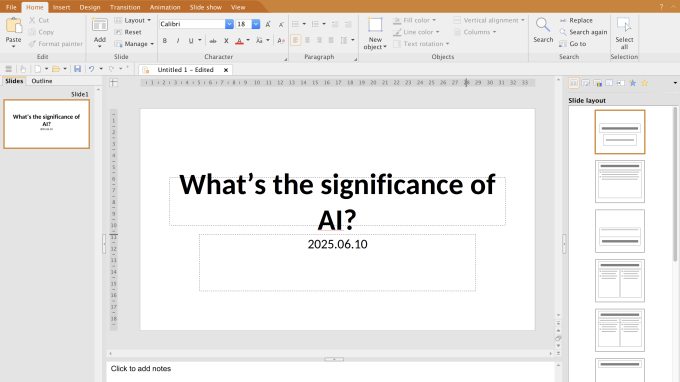Open the sidebar options dropdown arrow
This screenshot has height=382, width=680.
pyautogui.click(x=675, y=83)
